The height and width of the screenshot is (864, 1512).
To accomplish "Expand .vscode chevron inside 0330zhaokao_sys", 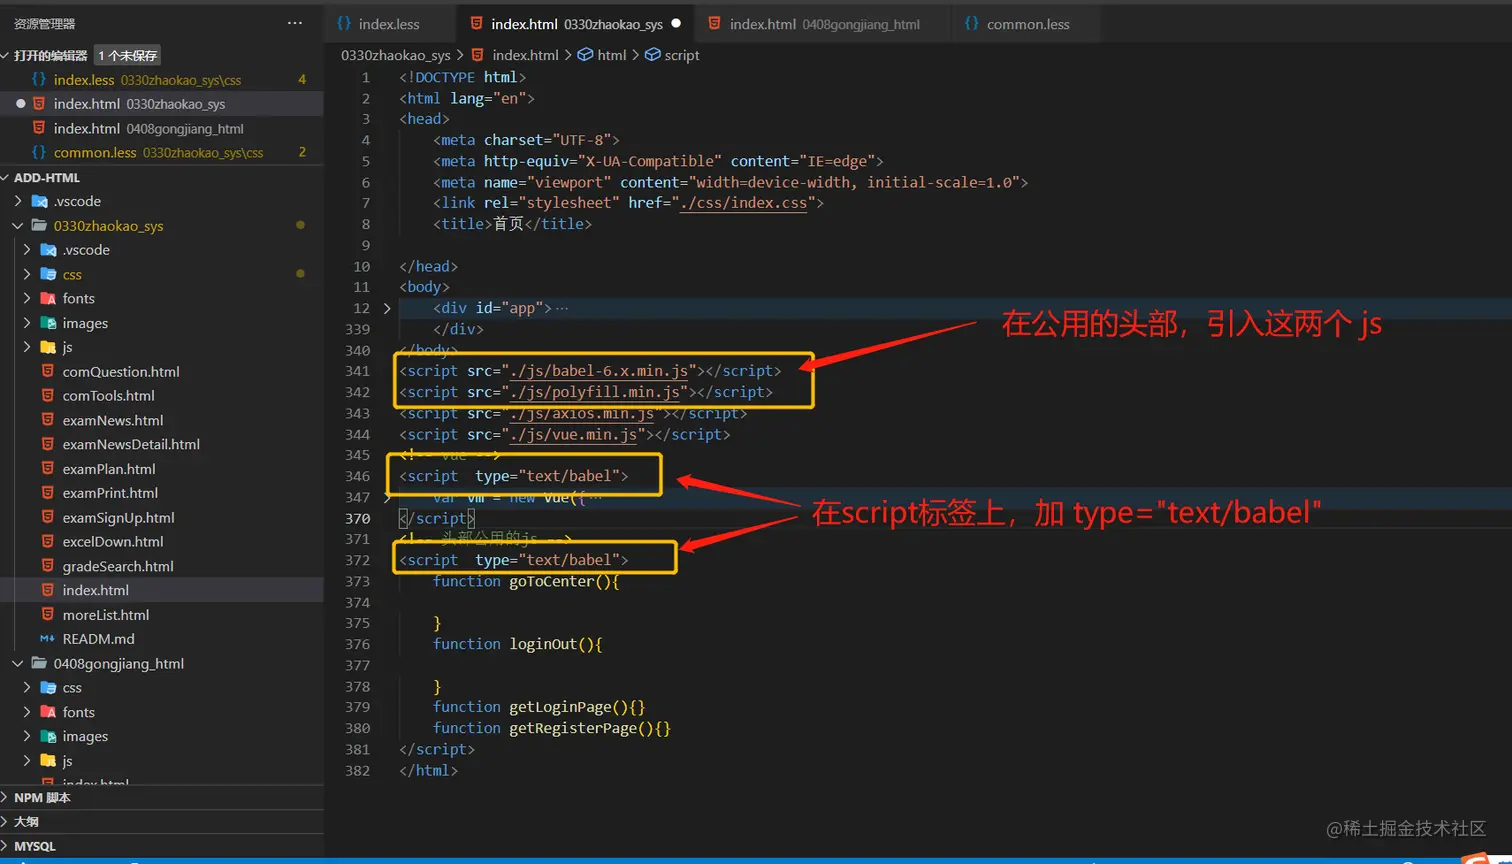I will pos(26,250).
